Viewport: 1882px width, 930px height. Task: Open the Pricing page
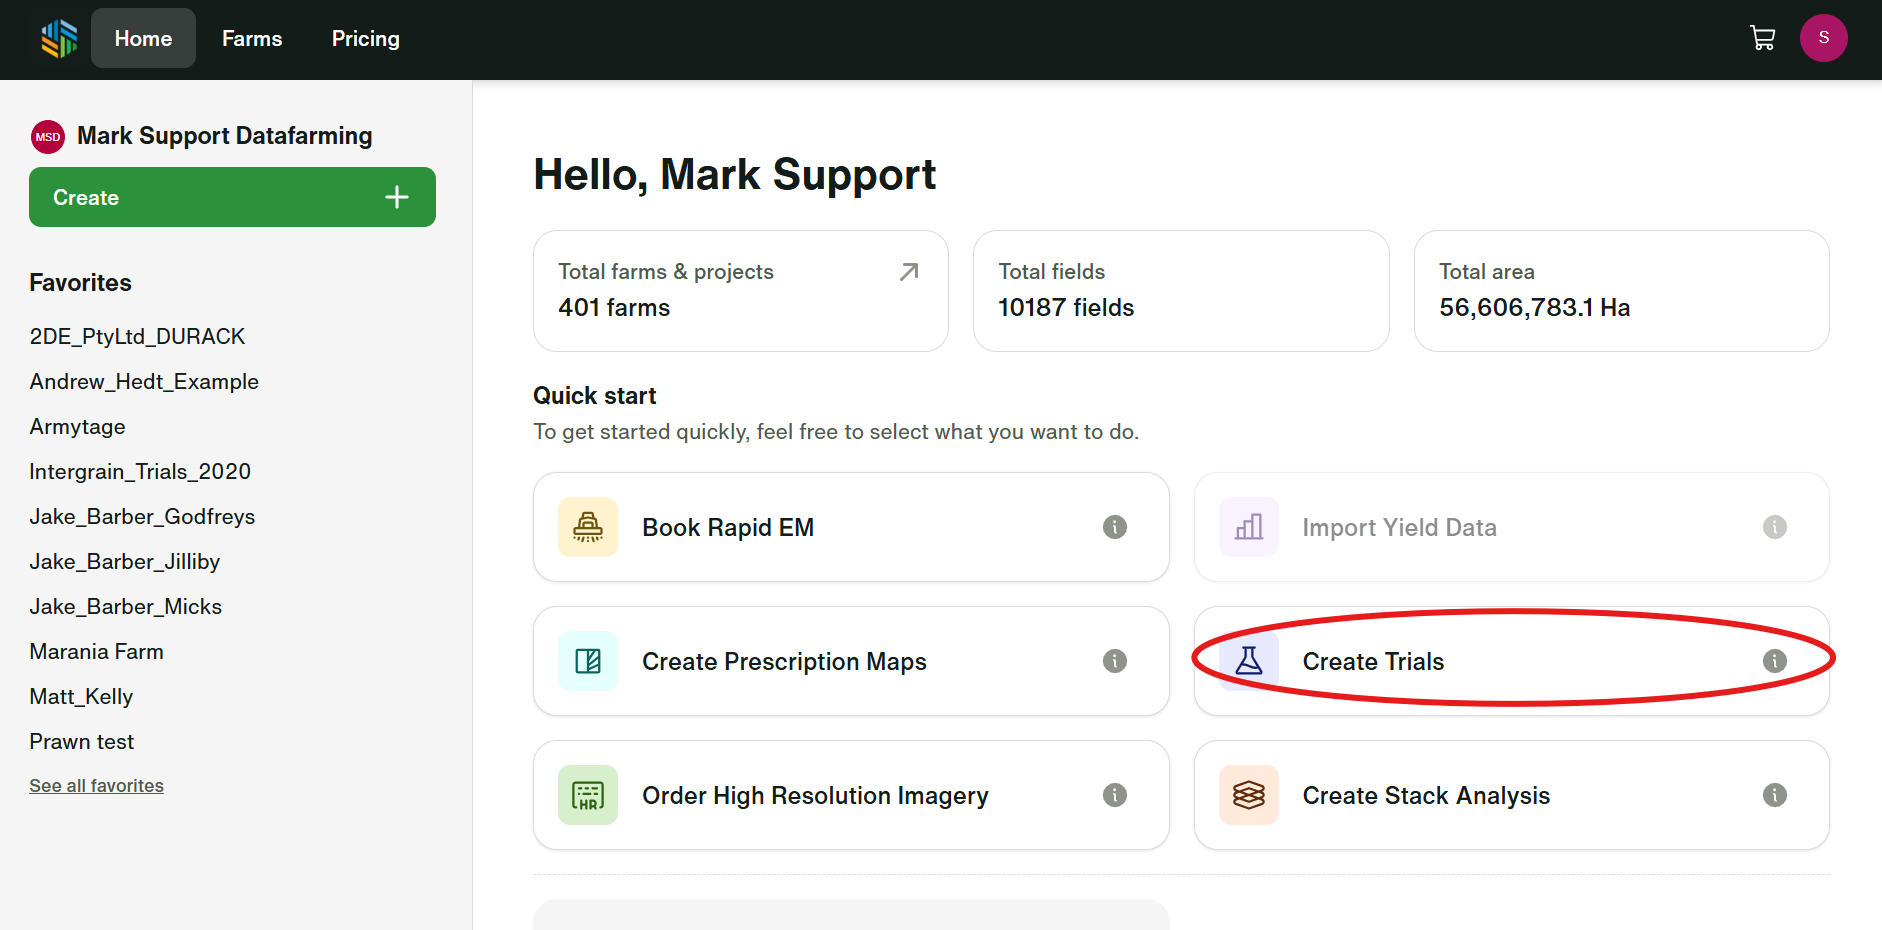[365, 39]
